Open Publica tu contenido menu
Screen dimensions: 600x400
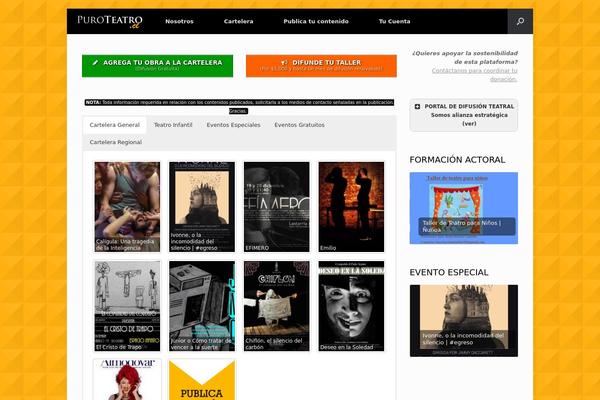(x=316, y=21)
